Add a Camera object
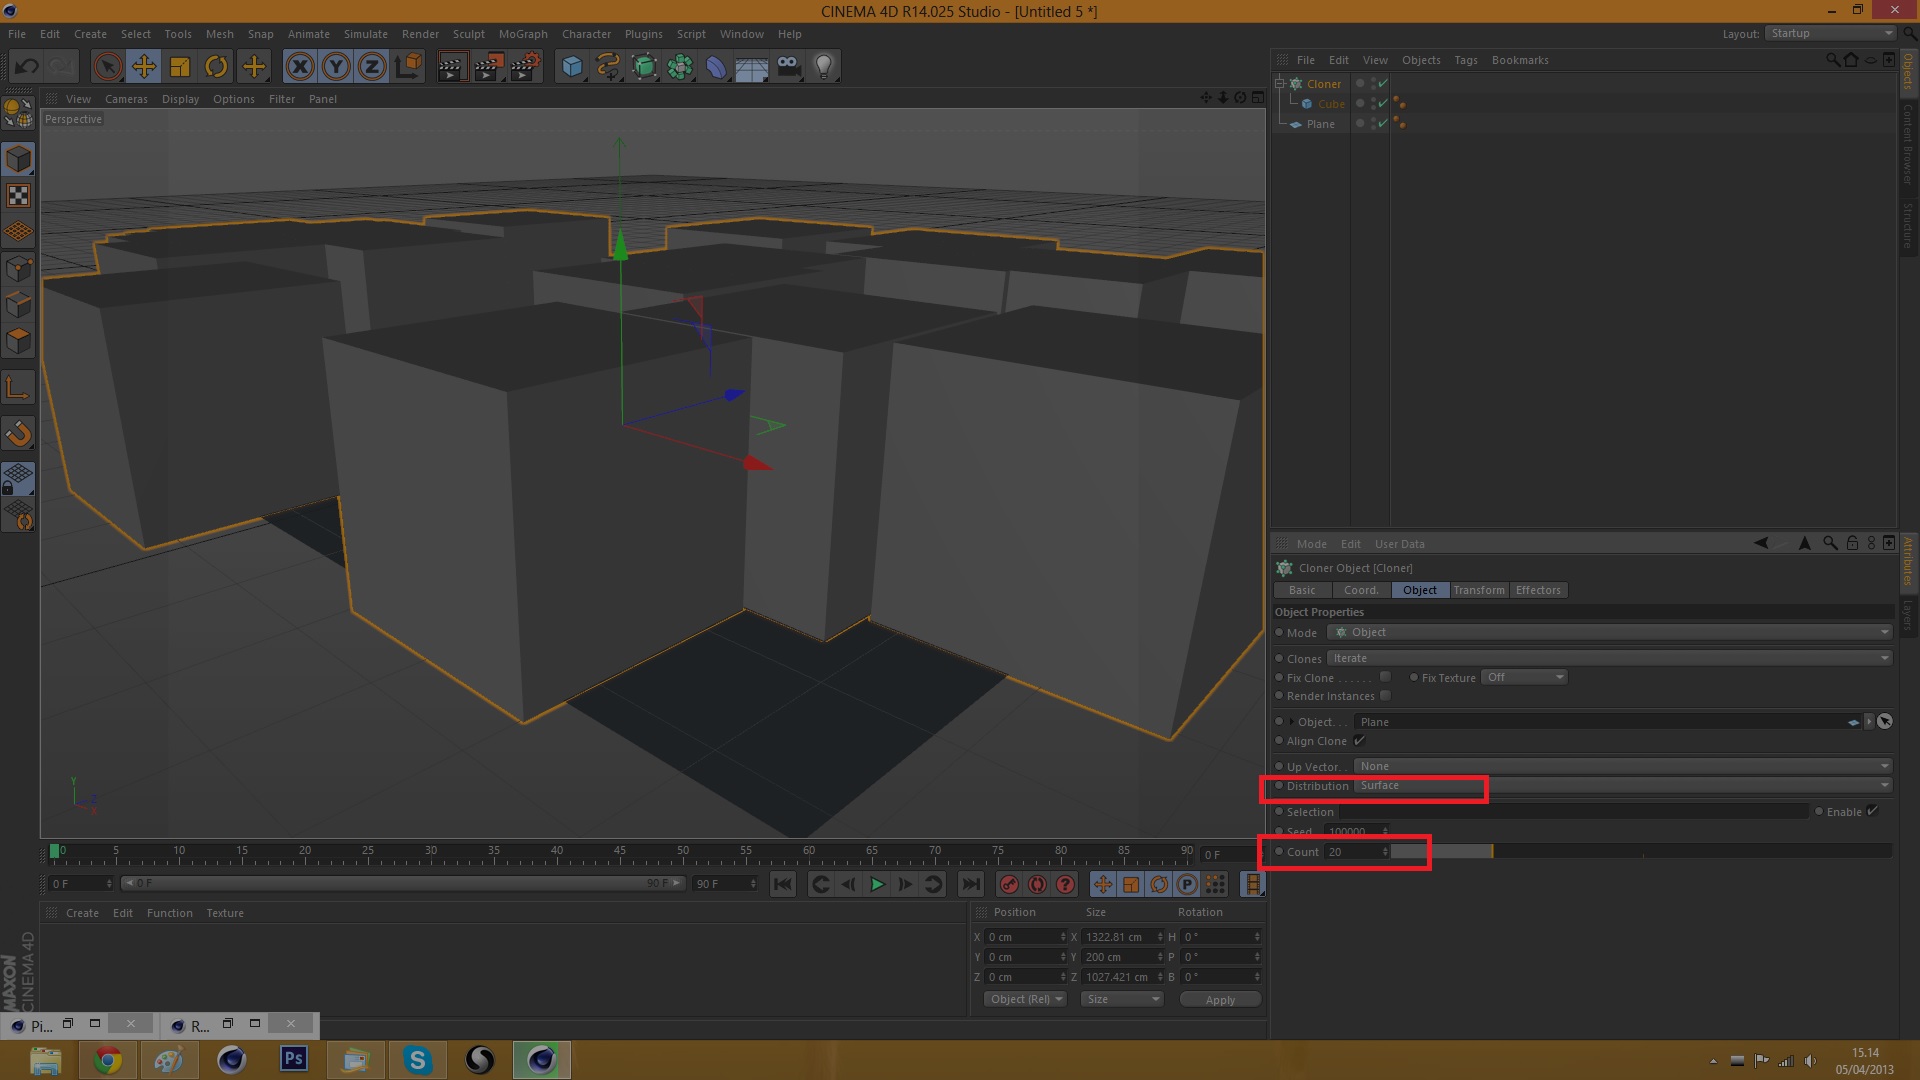Viewport: 1920px width, 1080px height. click(x=788, y=67)
